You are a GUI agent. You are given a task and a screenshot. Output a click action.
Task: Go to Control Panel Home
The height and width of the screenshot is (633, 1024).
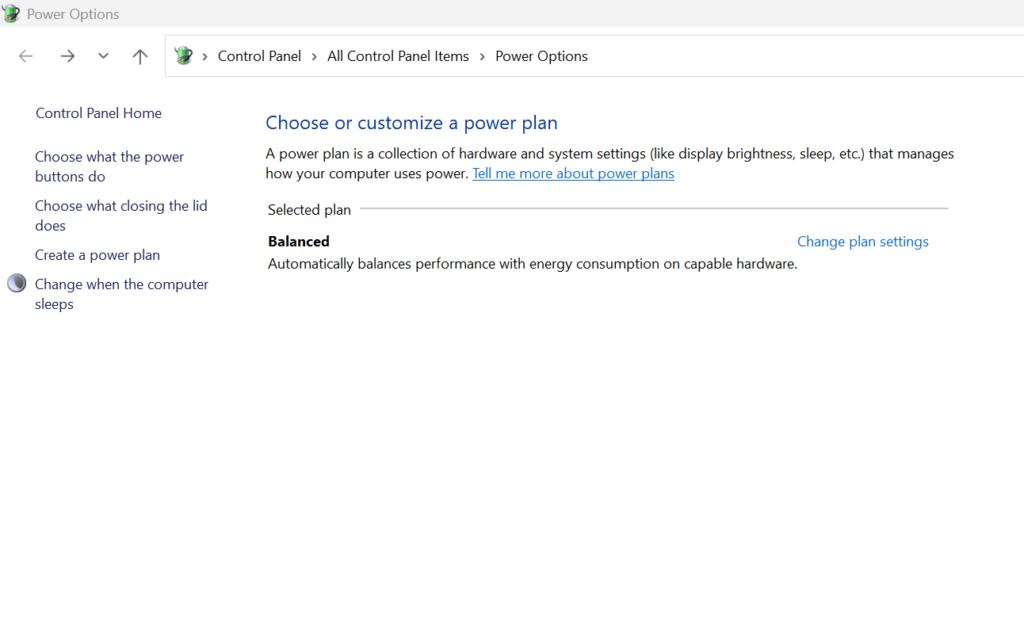click(98, 113)
